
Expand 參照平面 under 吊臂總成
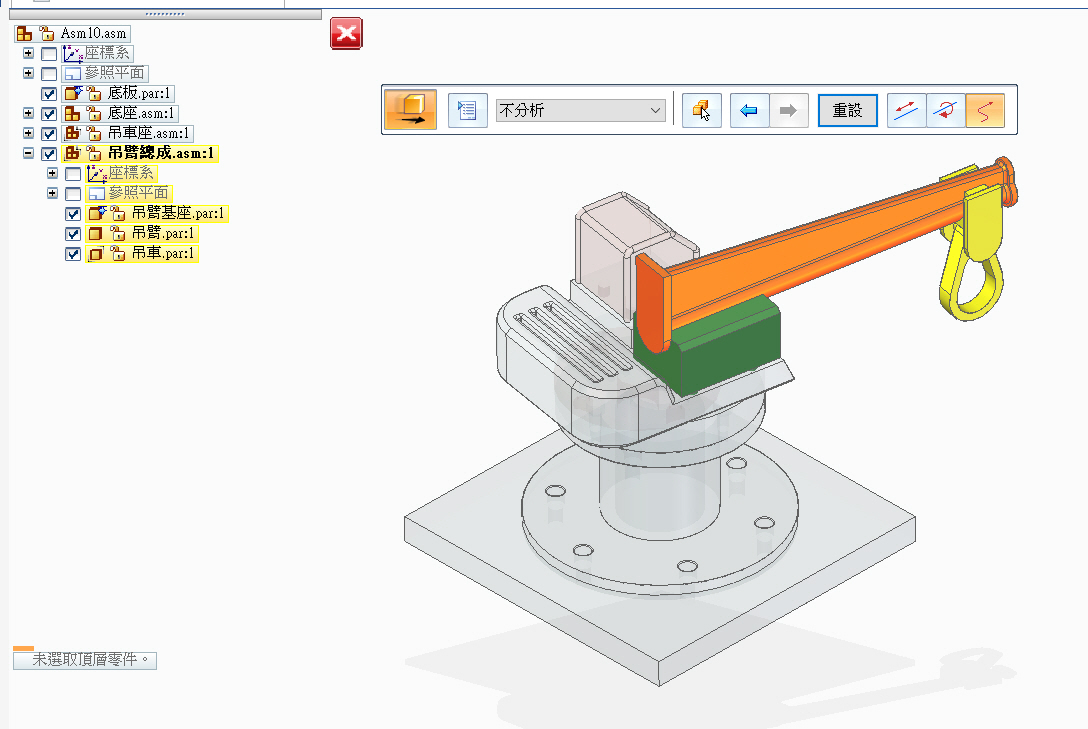coord(52,193)
